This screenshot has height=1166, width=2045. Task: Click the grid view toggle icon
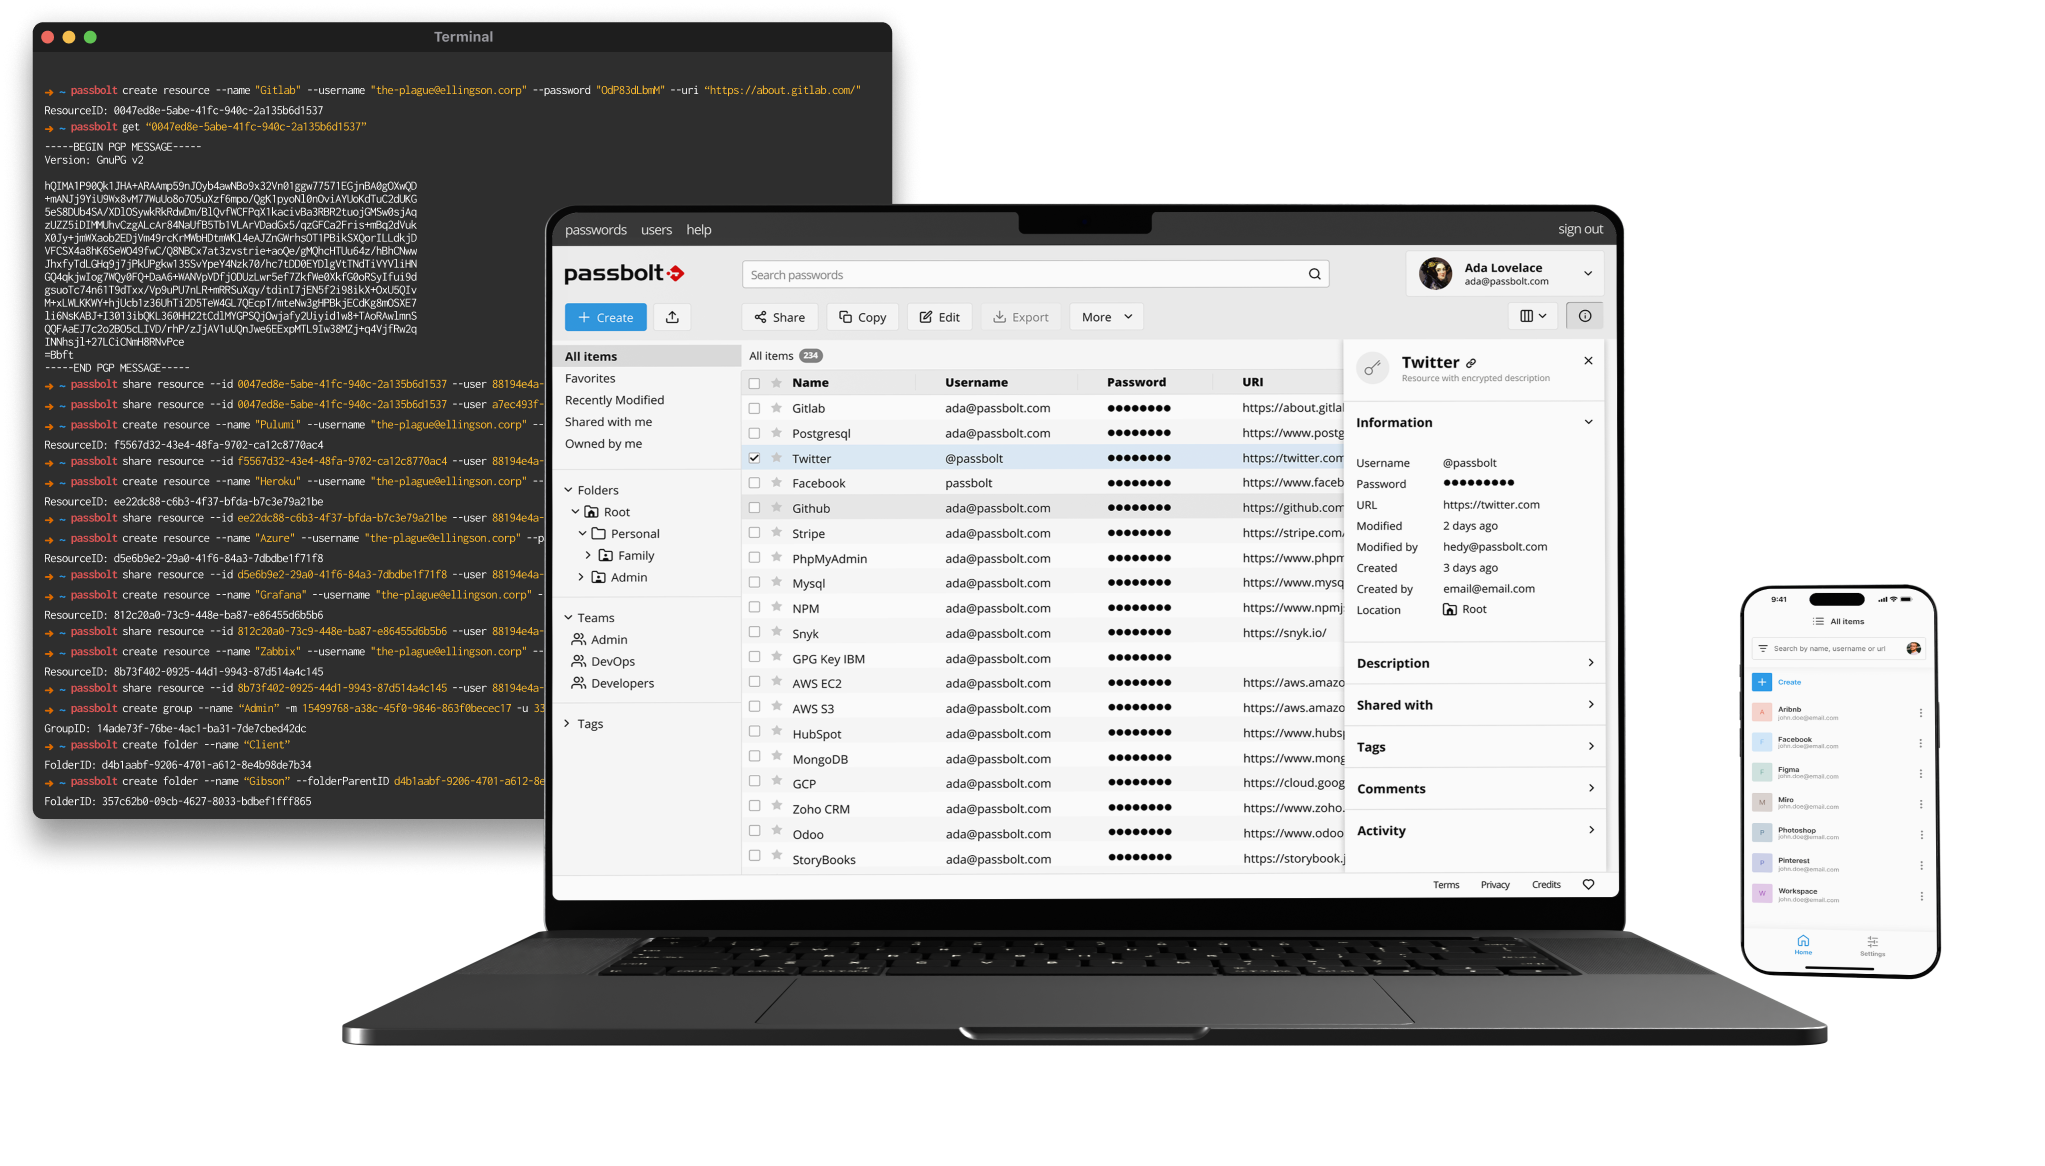click(x=1531, y=316)
